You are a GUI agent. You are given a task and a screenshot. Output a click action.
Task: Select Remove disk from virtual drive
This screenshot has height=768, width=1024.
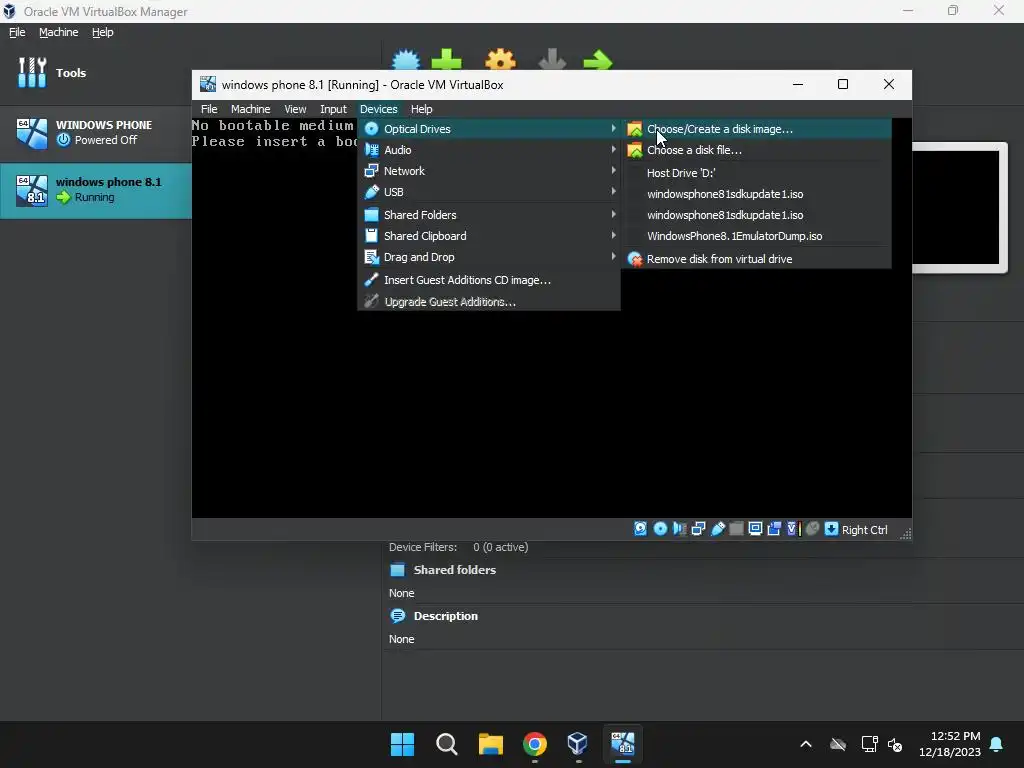pyautogui.click(x=756, y=259)
